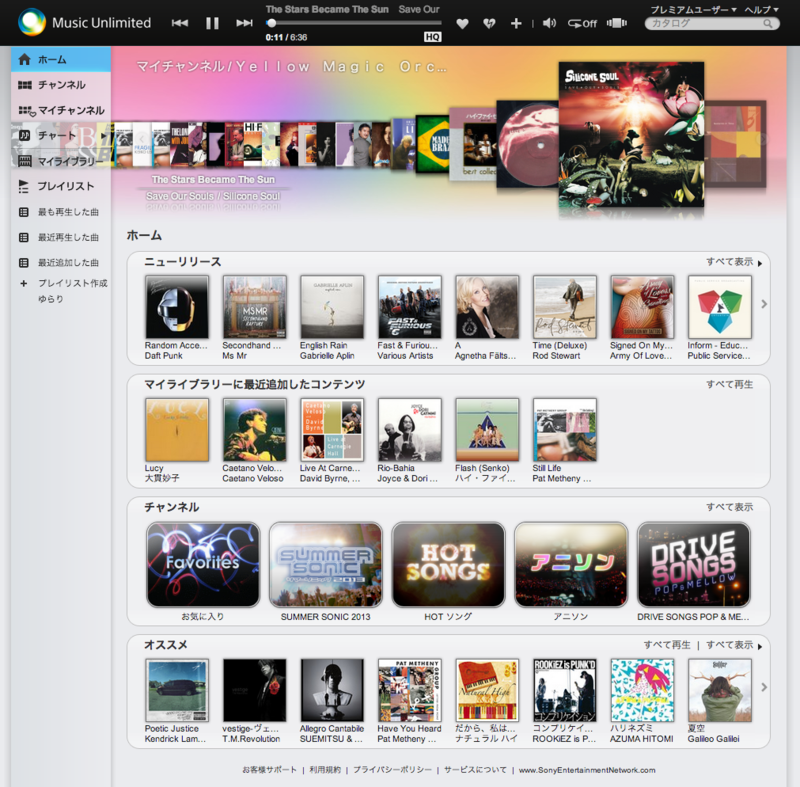
Task: Toggle HQ audio quality badge
Action: click(432, 37)
